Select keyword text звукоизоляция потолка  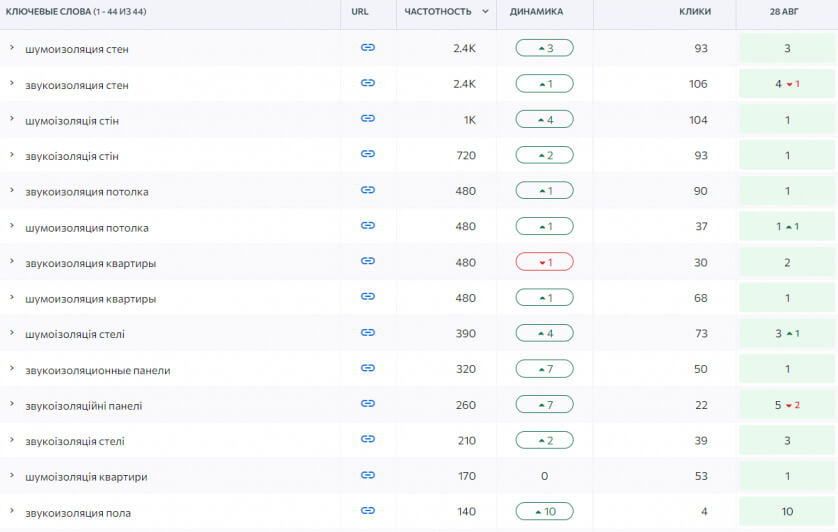(87, 192)
